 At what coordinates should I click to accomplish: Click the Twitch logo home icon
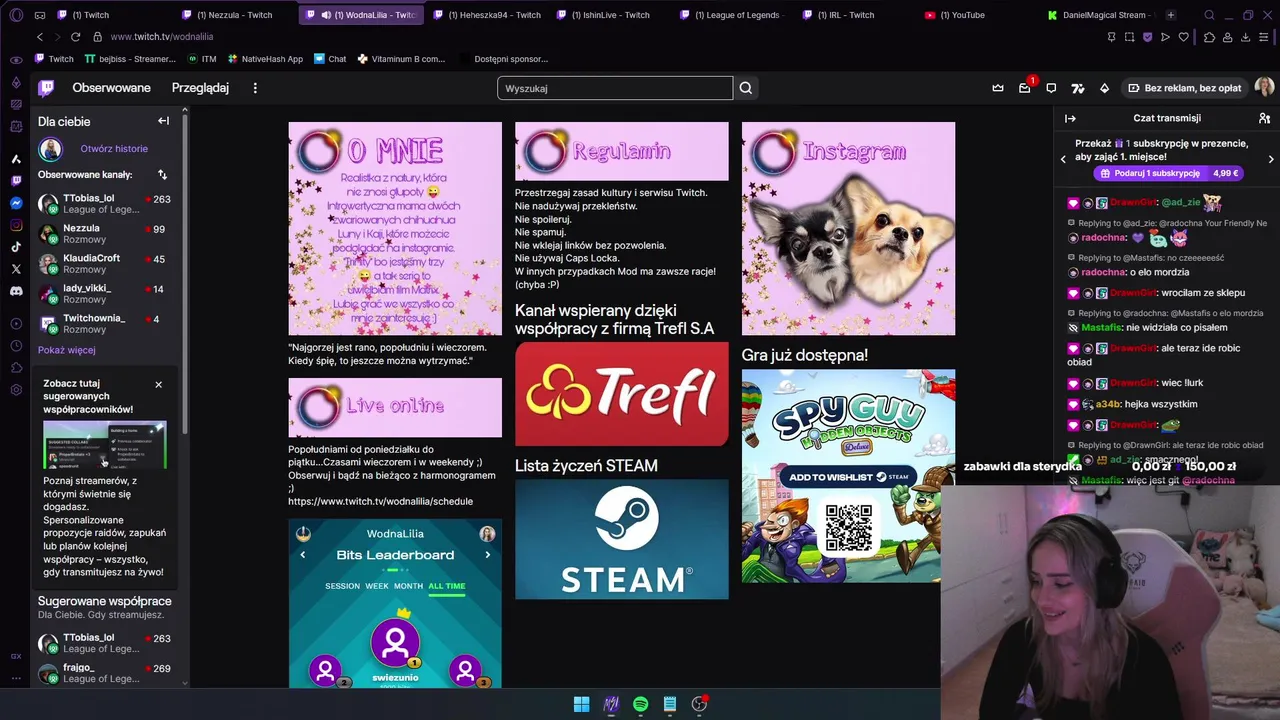coord(46,88)
